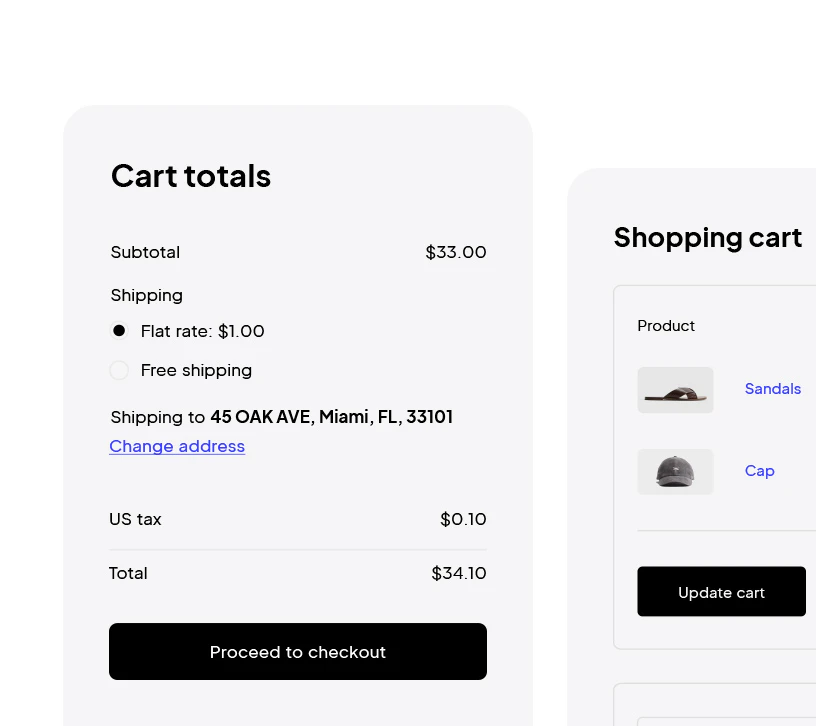Click the Subtotal amount "$33.00"
Viewport: 816px width, 726px height.
pos(456,252)
